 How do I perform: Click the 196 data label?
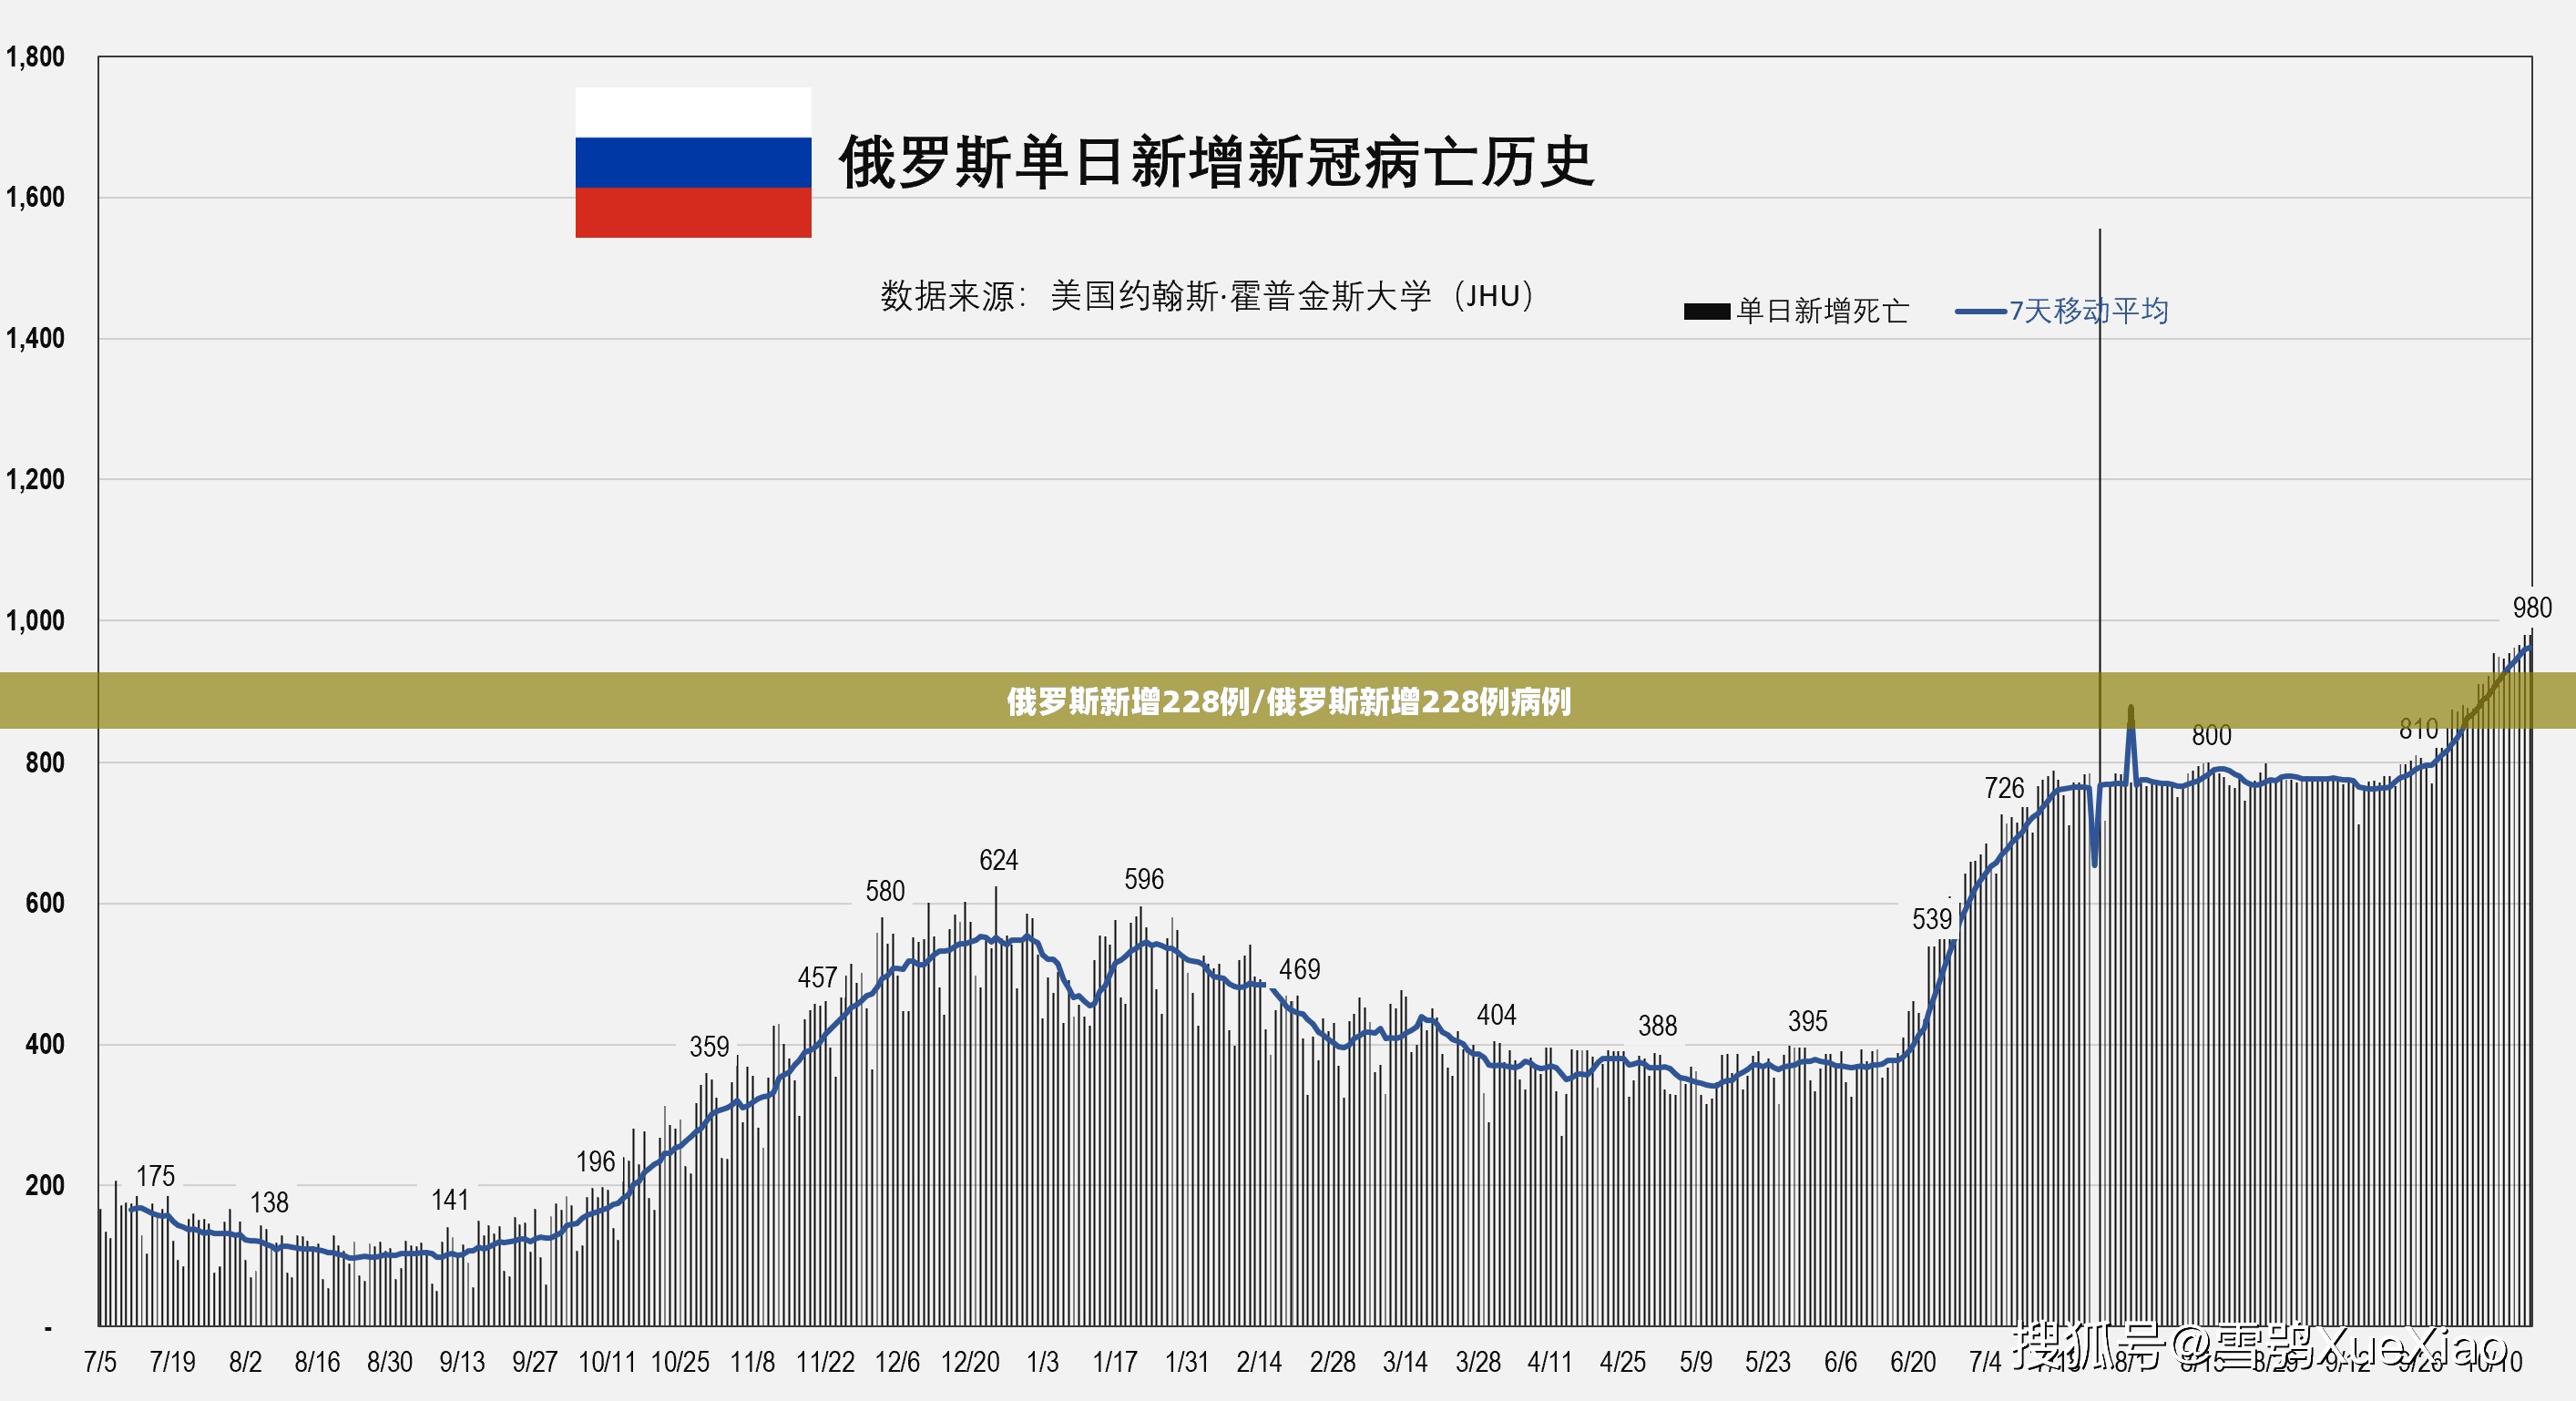596,1162
